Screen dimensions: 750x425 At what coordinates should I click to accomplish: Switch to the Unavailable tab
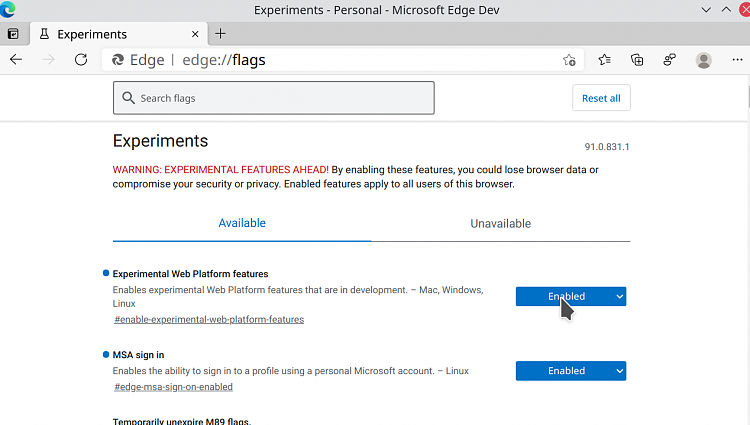pyautogui.click(x=500, y=224)
